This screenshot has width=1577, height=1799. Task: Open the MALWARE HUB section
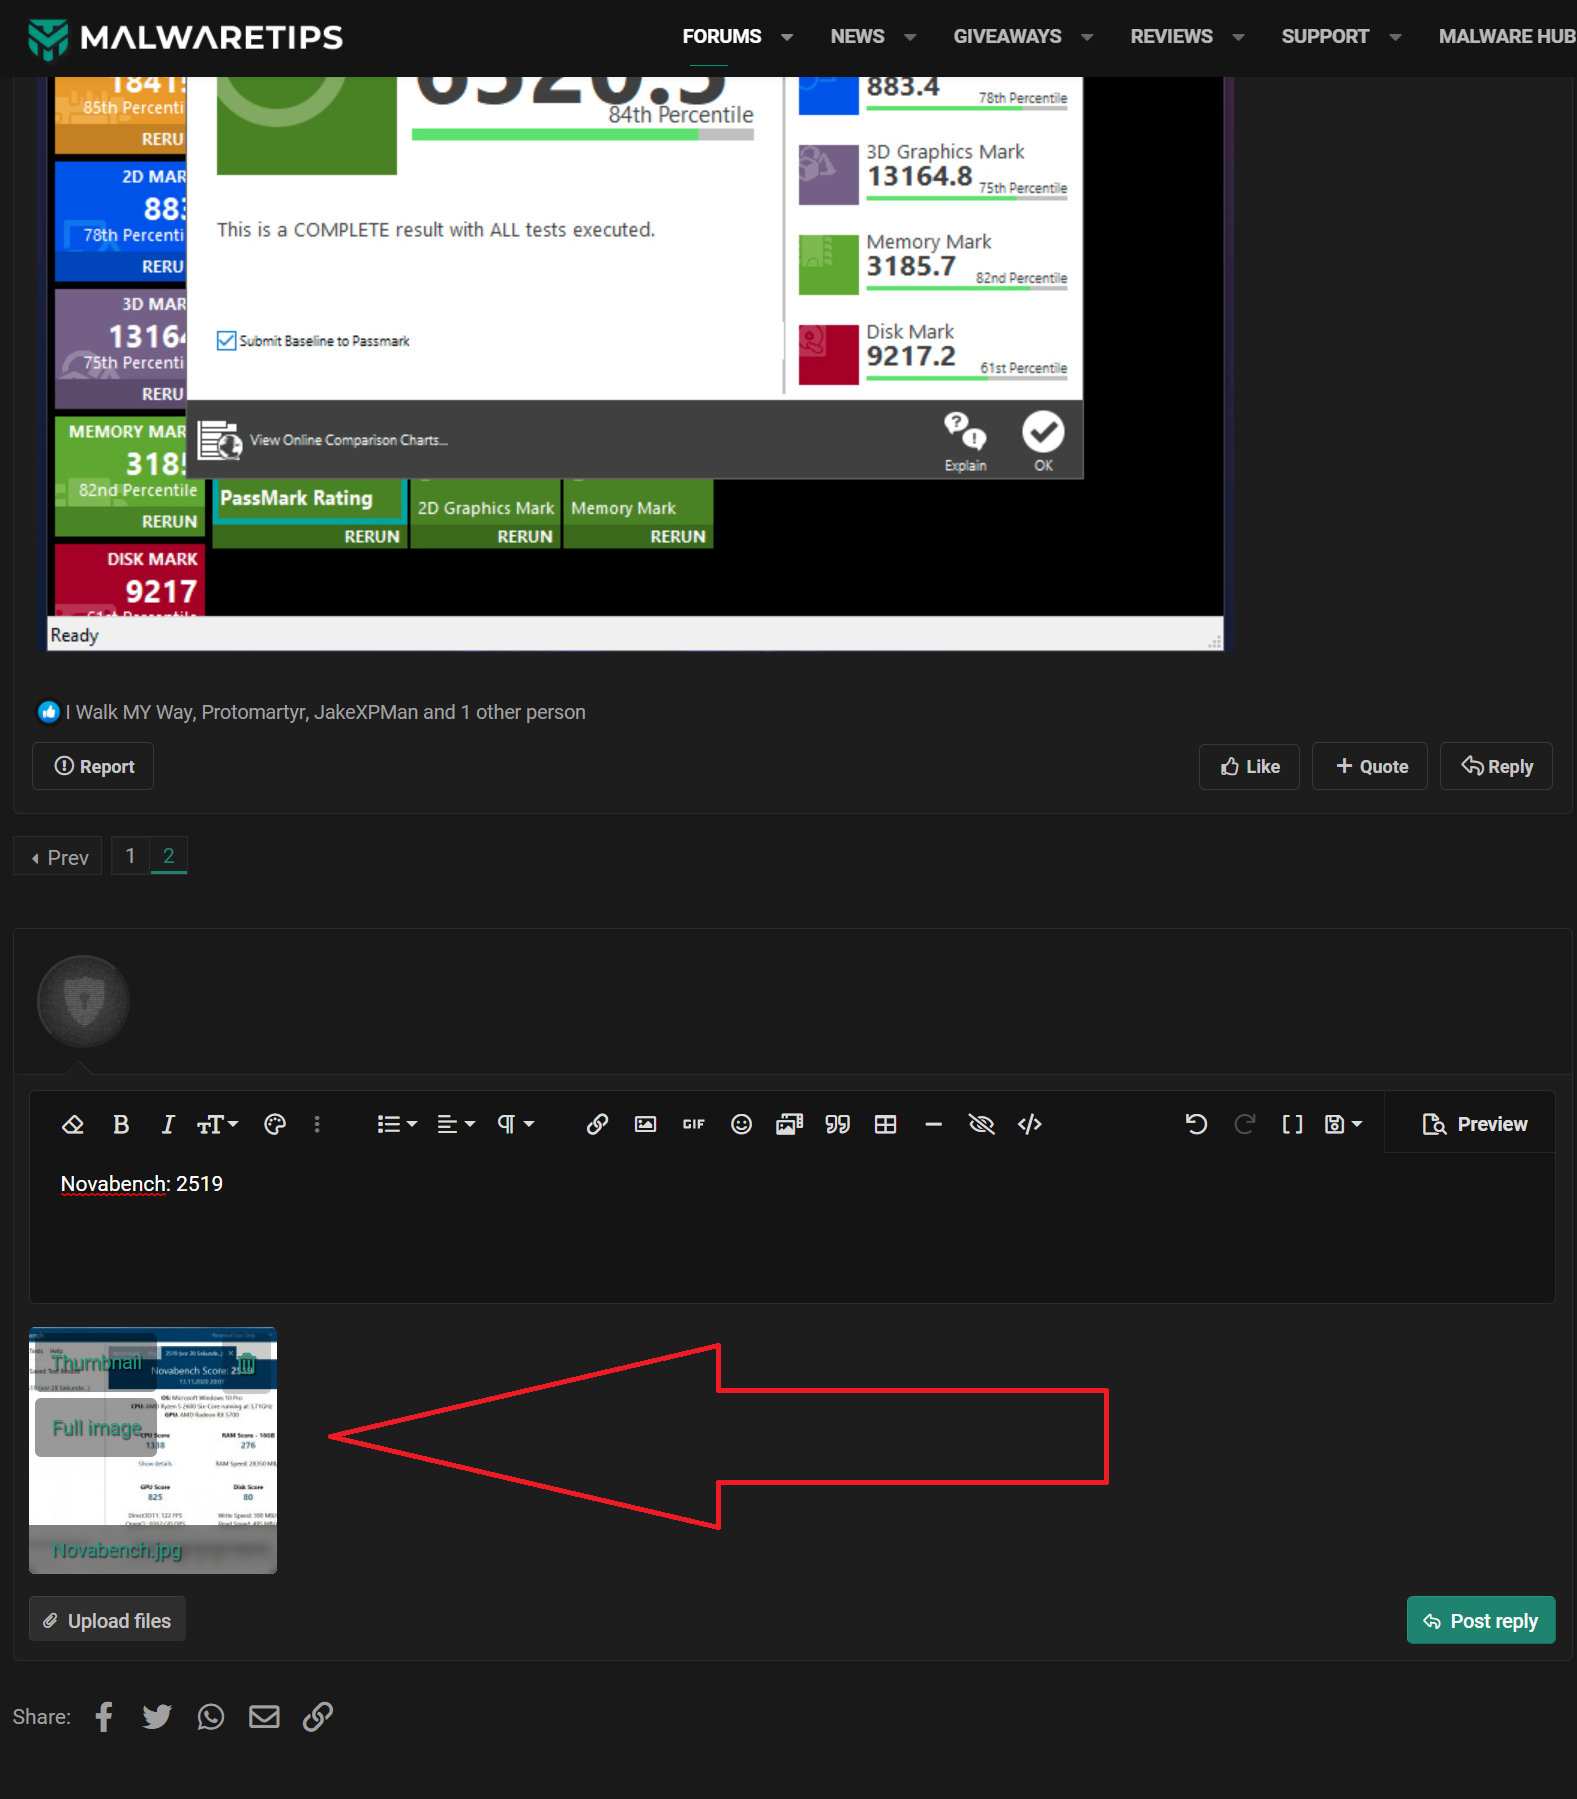click(1507, 37)
